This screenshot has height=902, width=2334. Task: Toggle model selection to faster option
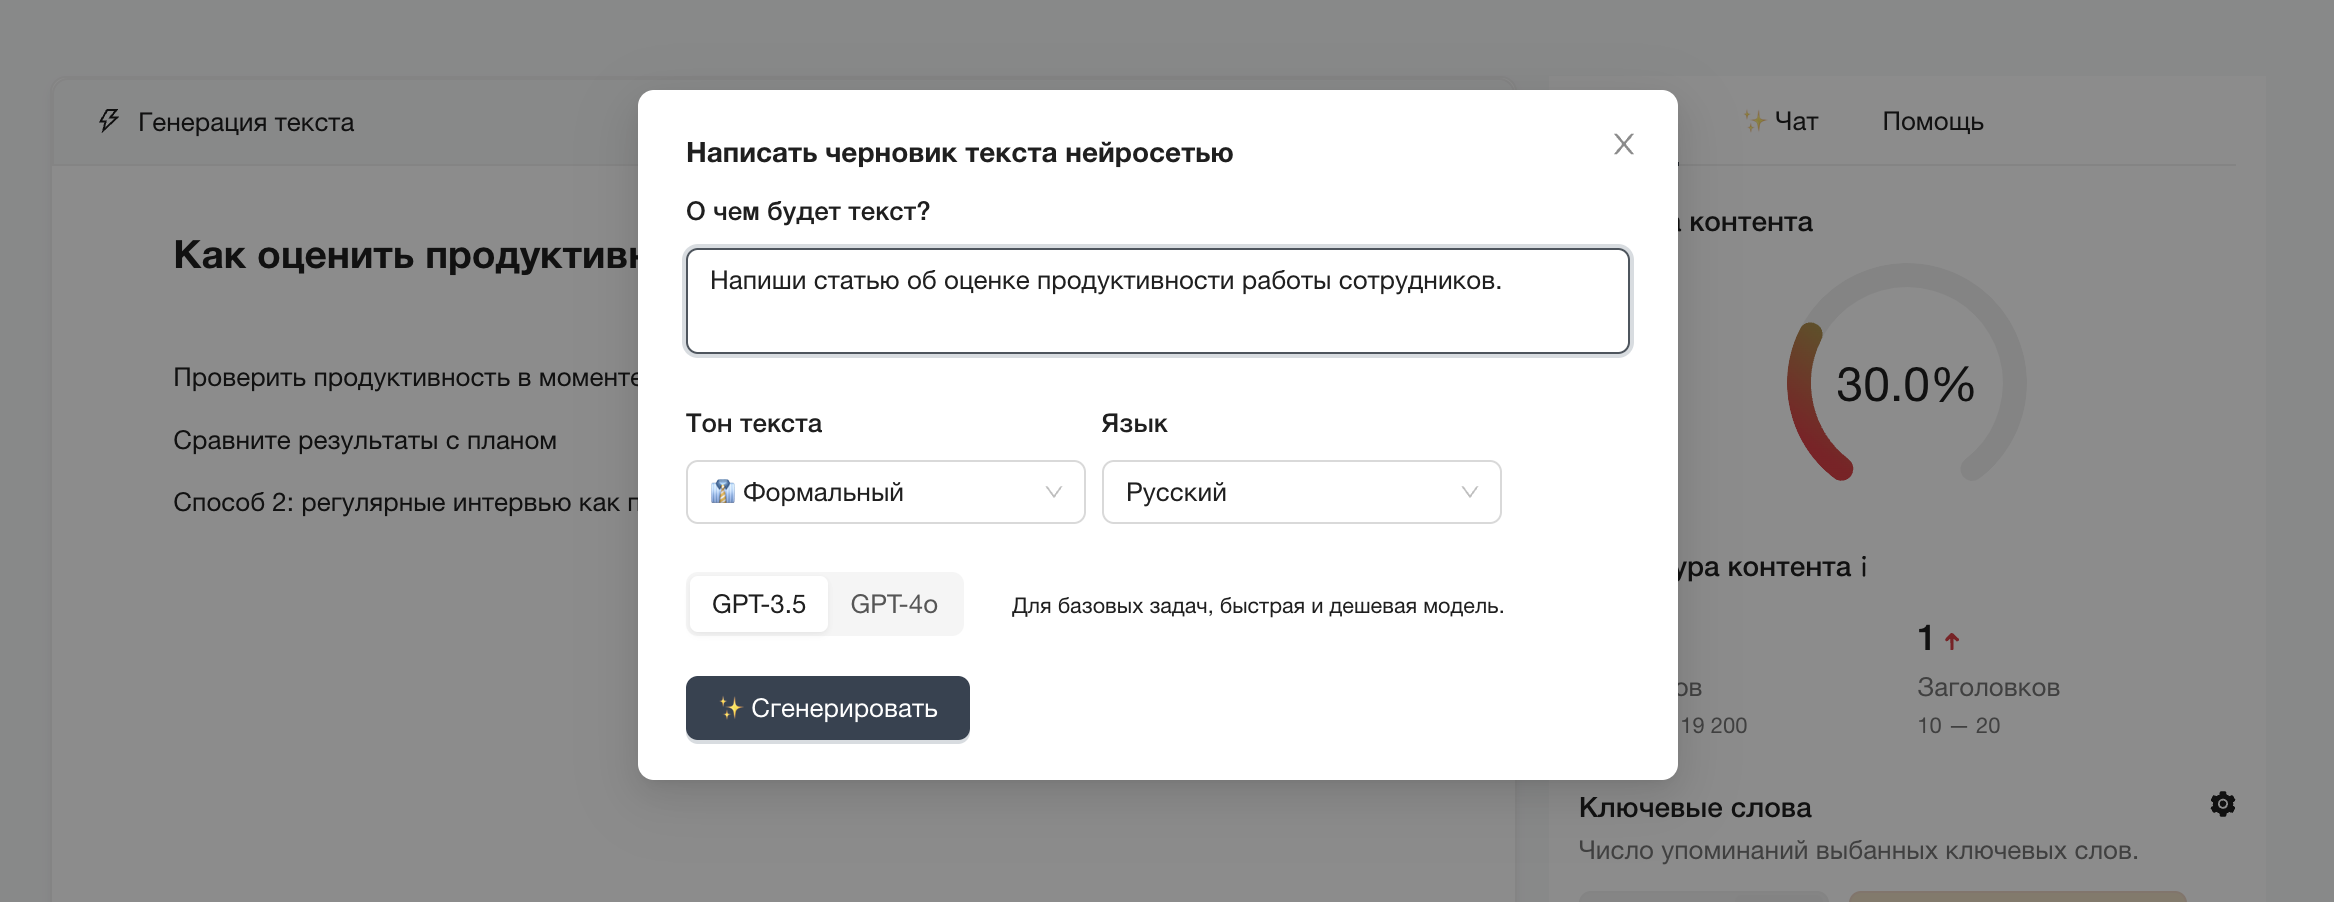(x=758, y=603)
